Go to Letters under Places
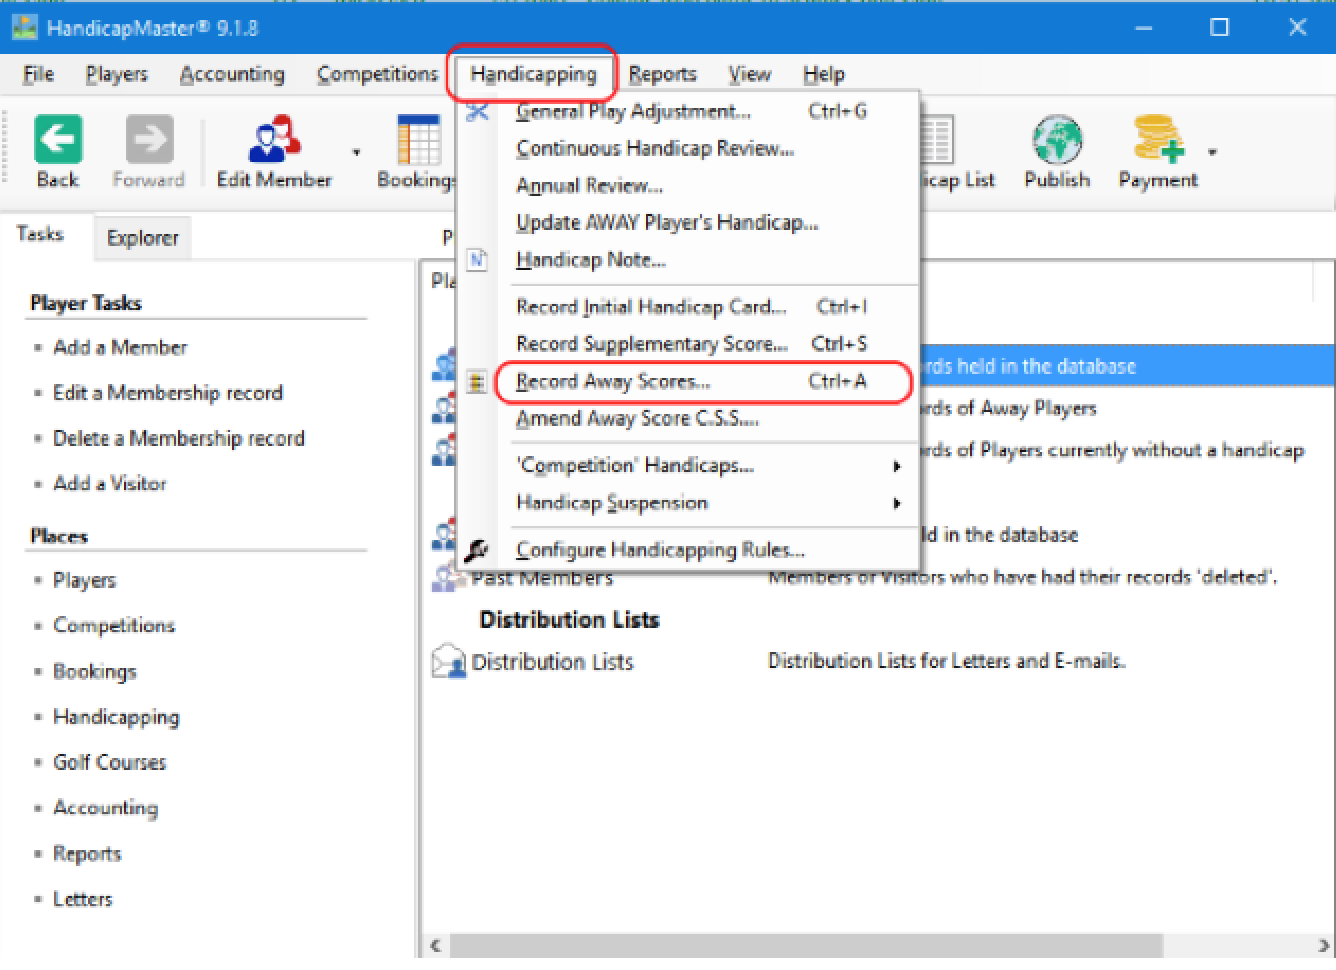1336x970 pixels. pyautogui.click(x=83, y=899)
